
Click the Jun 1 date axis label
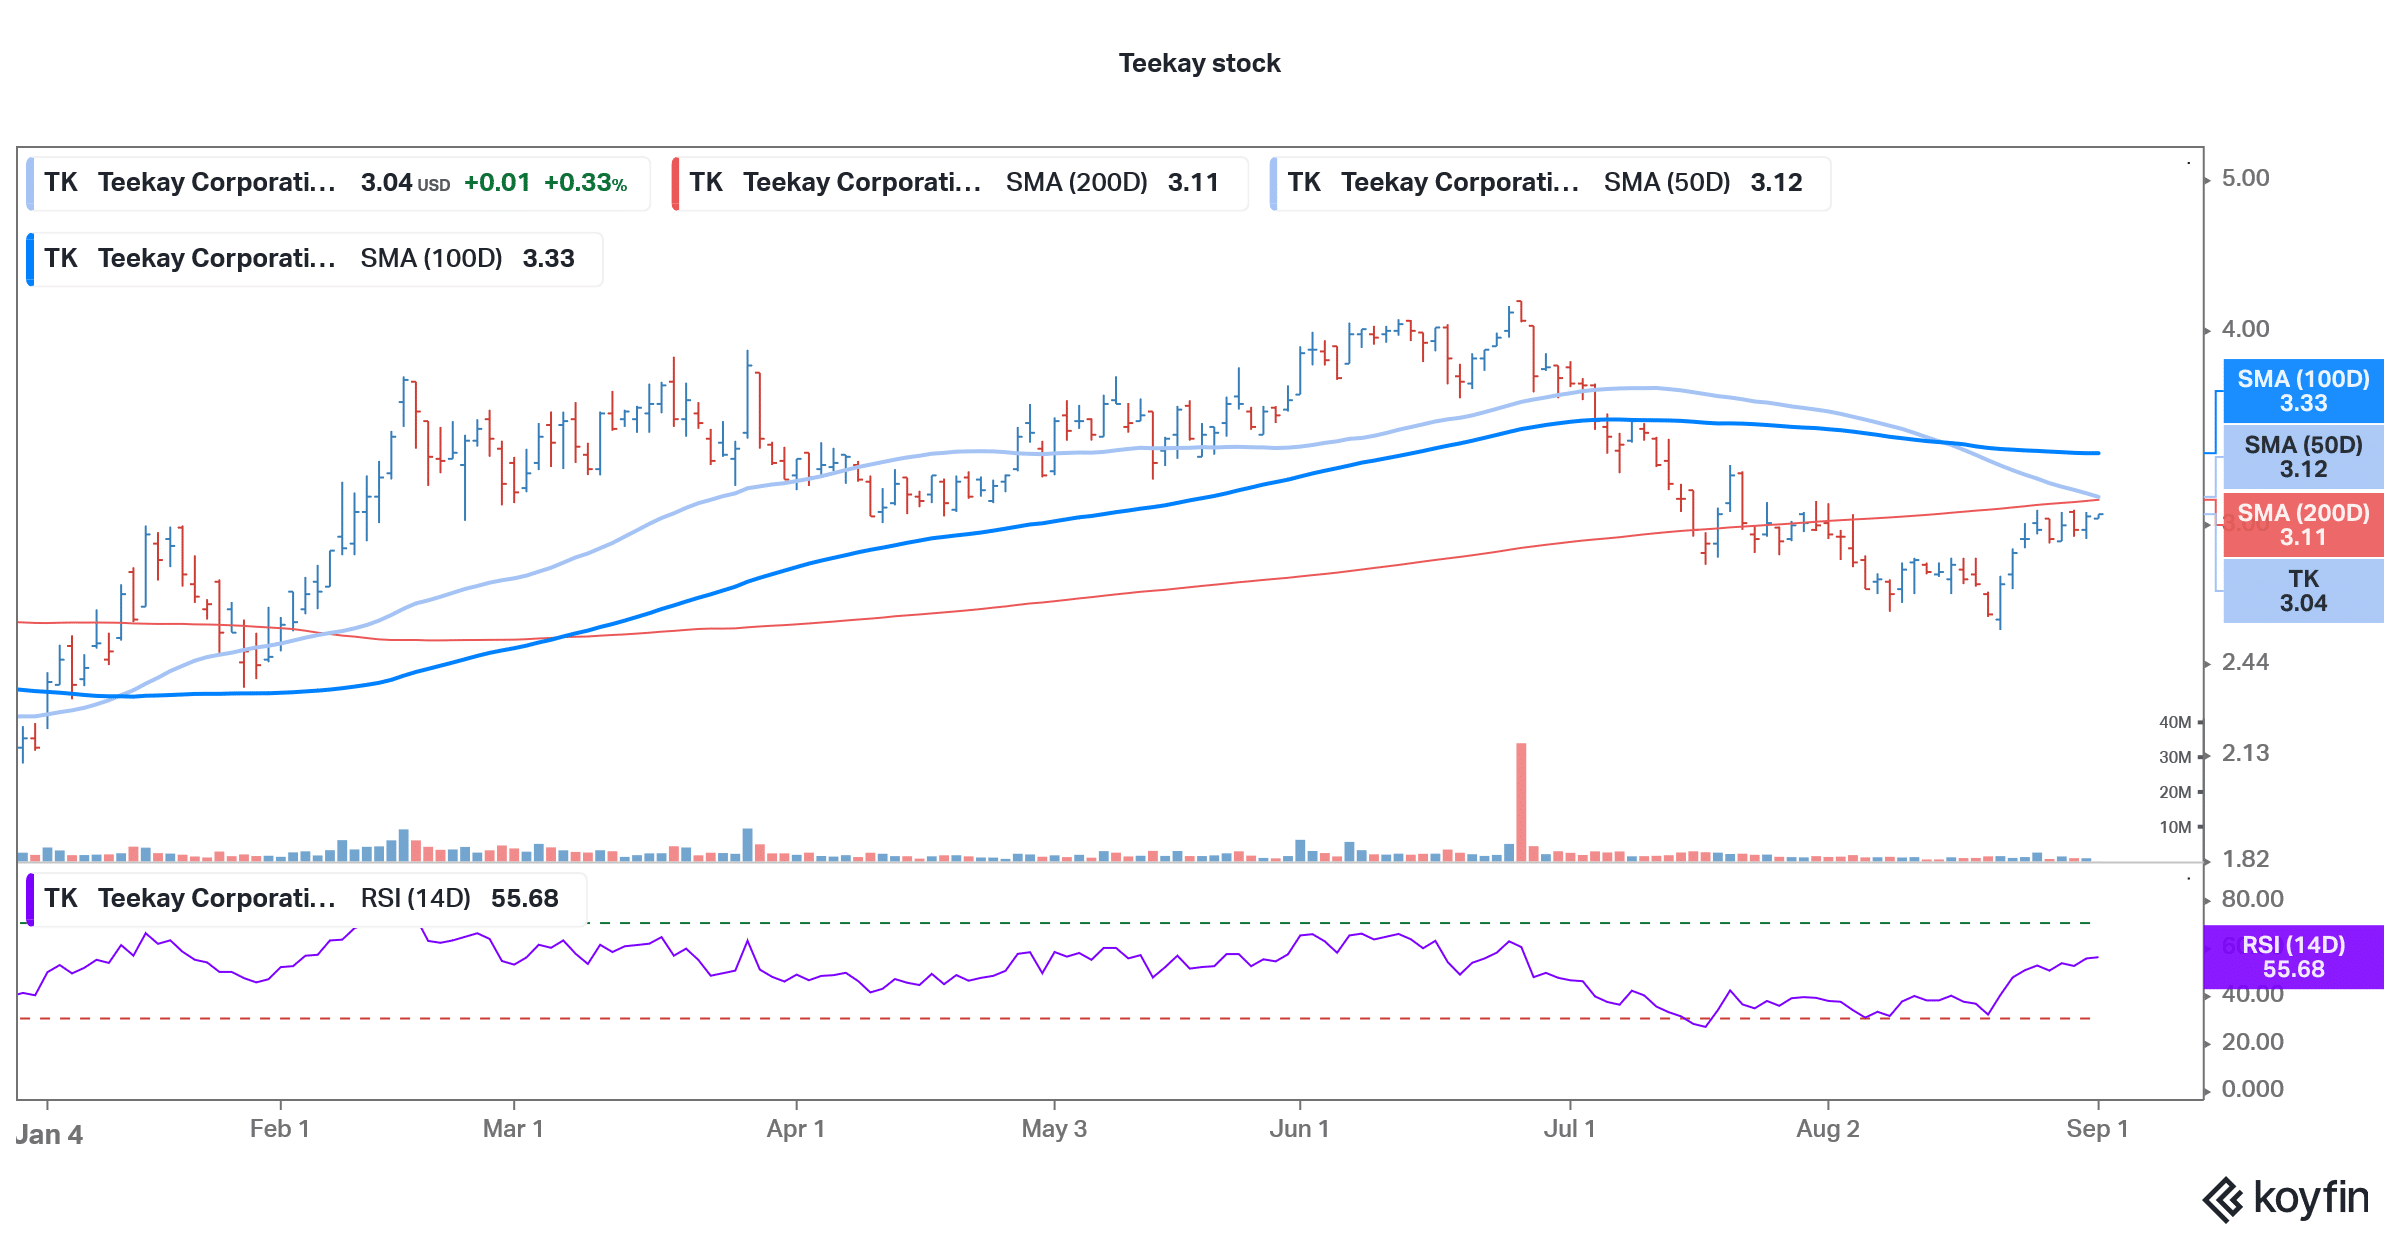[1299, 1129]
